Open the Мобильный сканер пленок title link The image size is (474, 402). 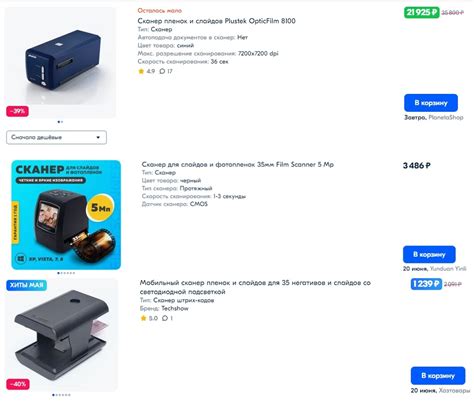coord(255,287)
